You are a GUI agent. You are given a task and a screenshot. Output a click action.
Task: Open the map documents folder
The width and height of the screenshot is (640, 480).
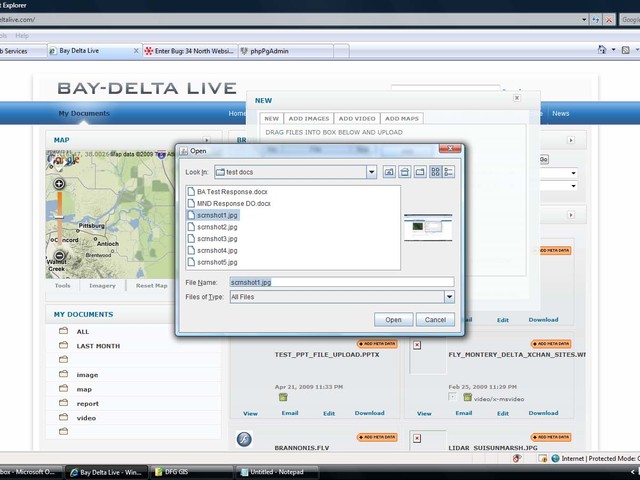[x=84, y=389]
